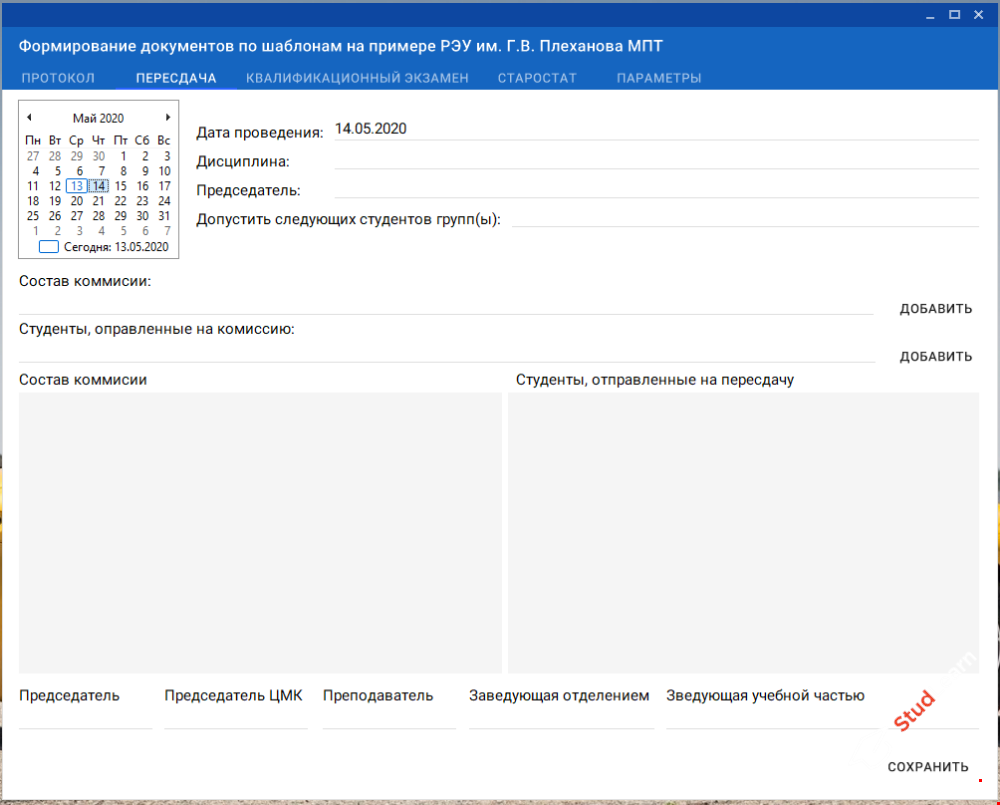Click the Дата проведения date field
The height and width of the screenshot is (805, 1000).
click(655, 129)
